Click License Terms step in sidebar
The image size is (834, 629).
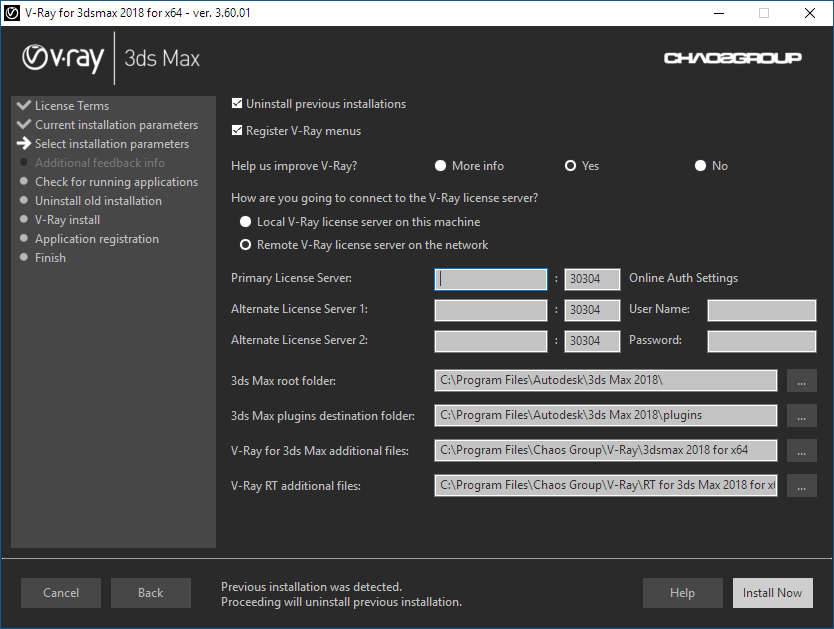pos(72,106)
